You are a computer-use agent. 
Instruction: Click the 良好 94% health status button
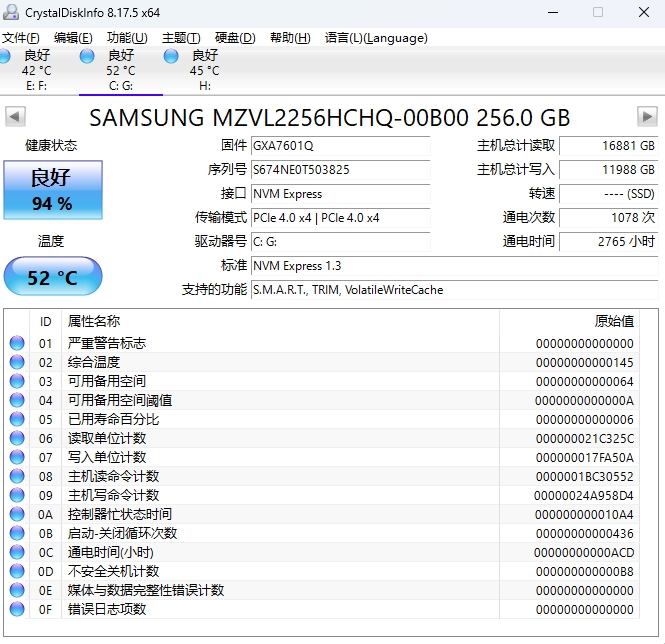pos(52,190)
